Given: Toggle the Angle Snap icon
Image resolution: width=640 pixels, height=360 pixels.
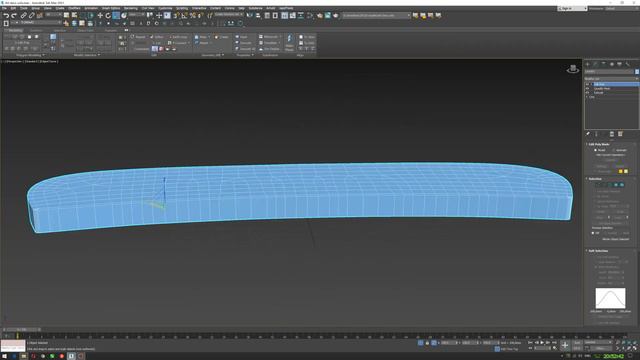Looking at the screenshot, I should tap(184, 16).
